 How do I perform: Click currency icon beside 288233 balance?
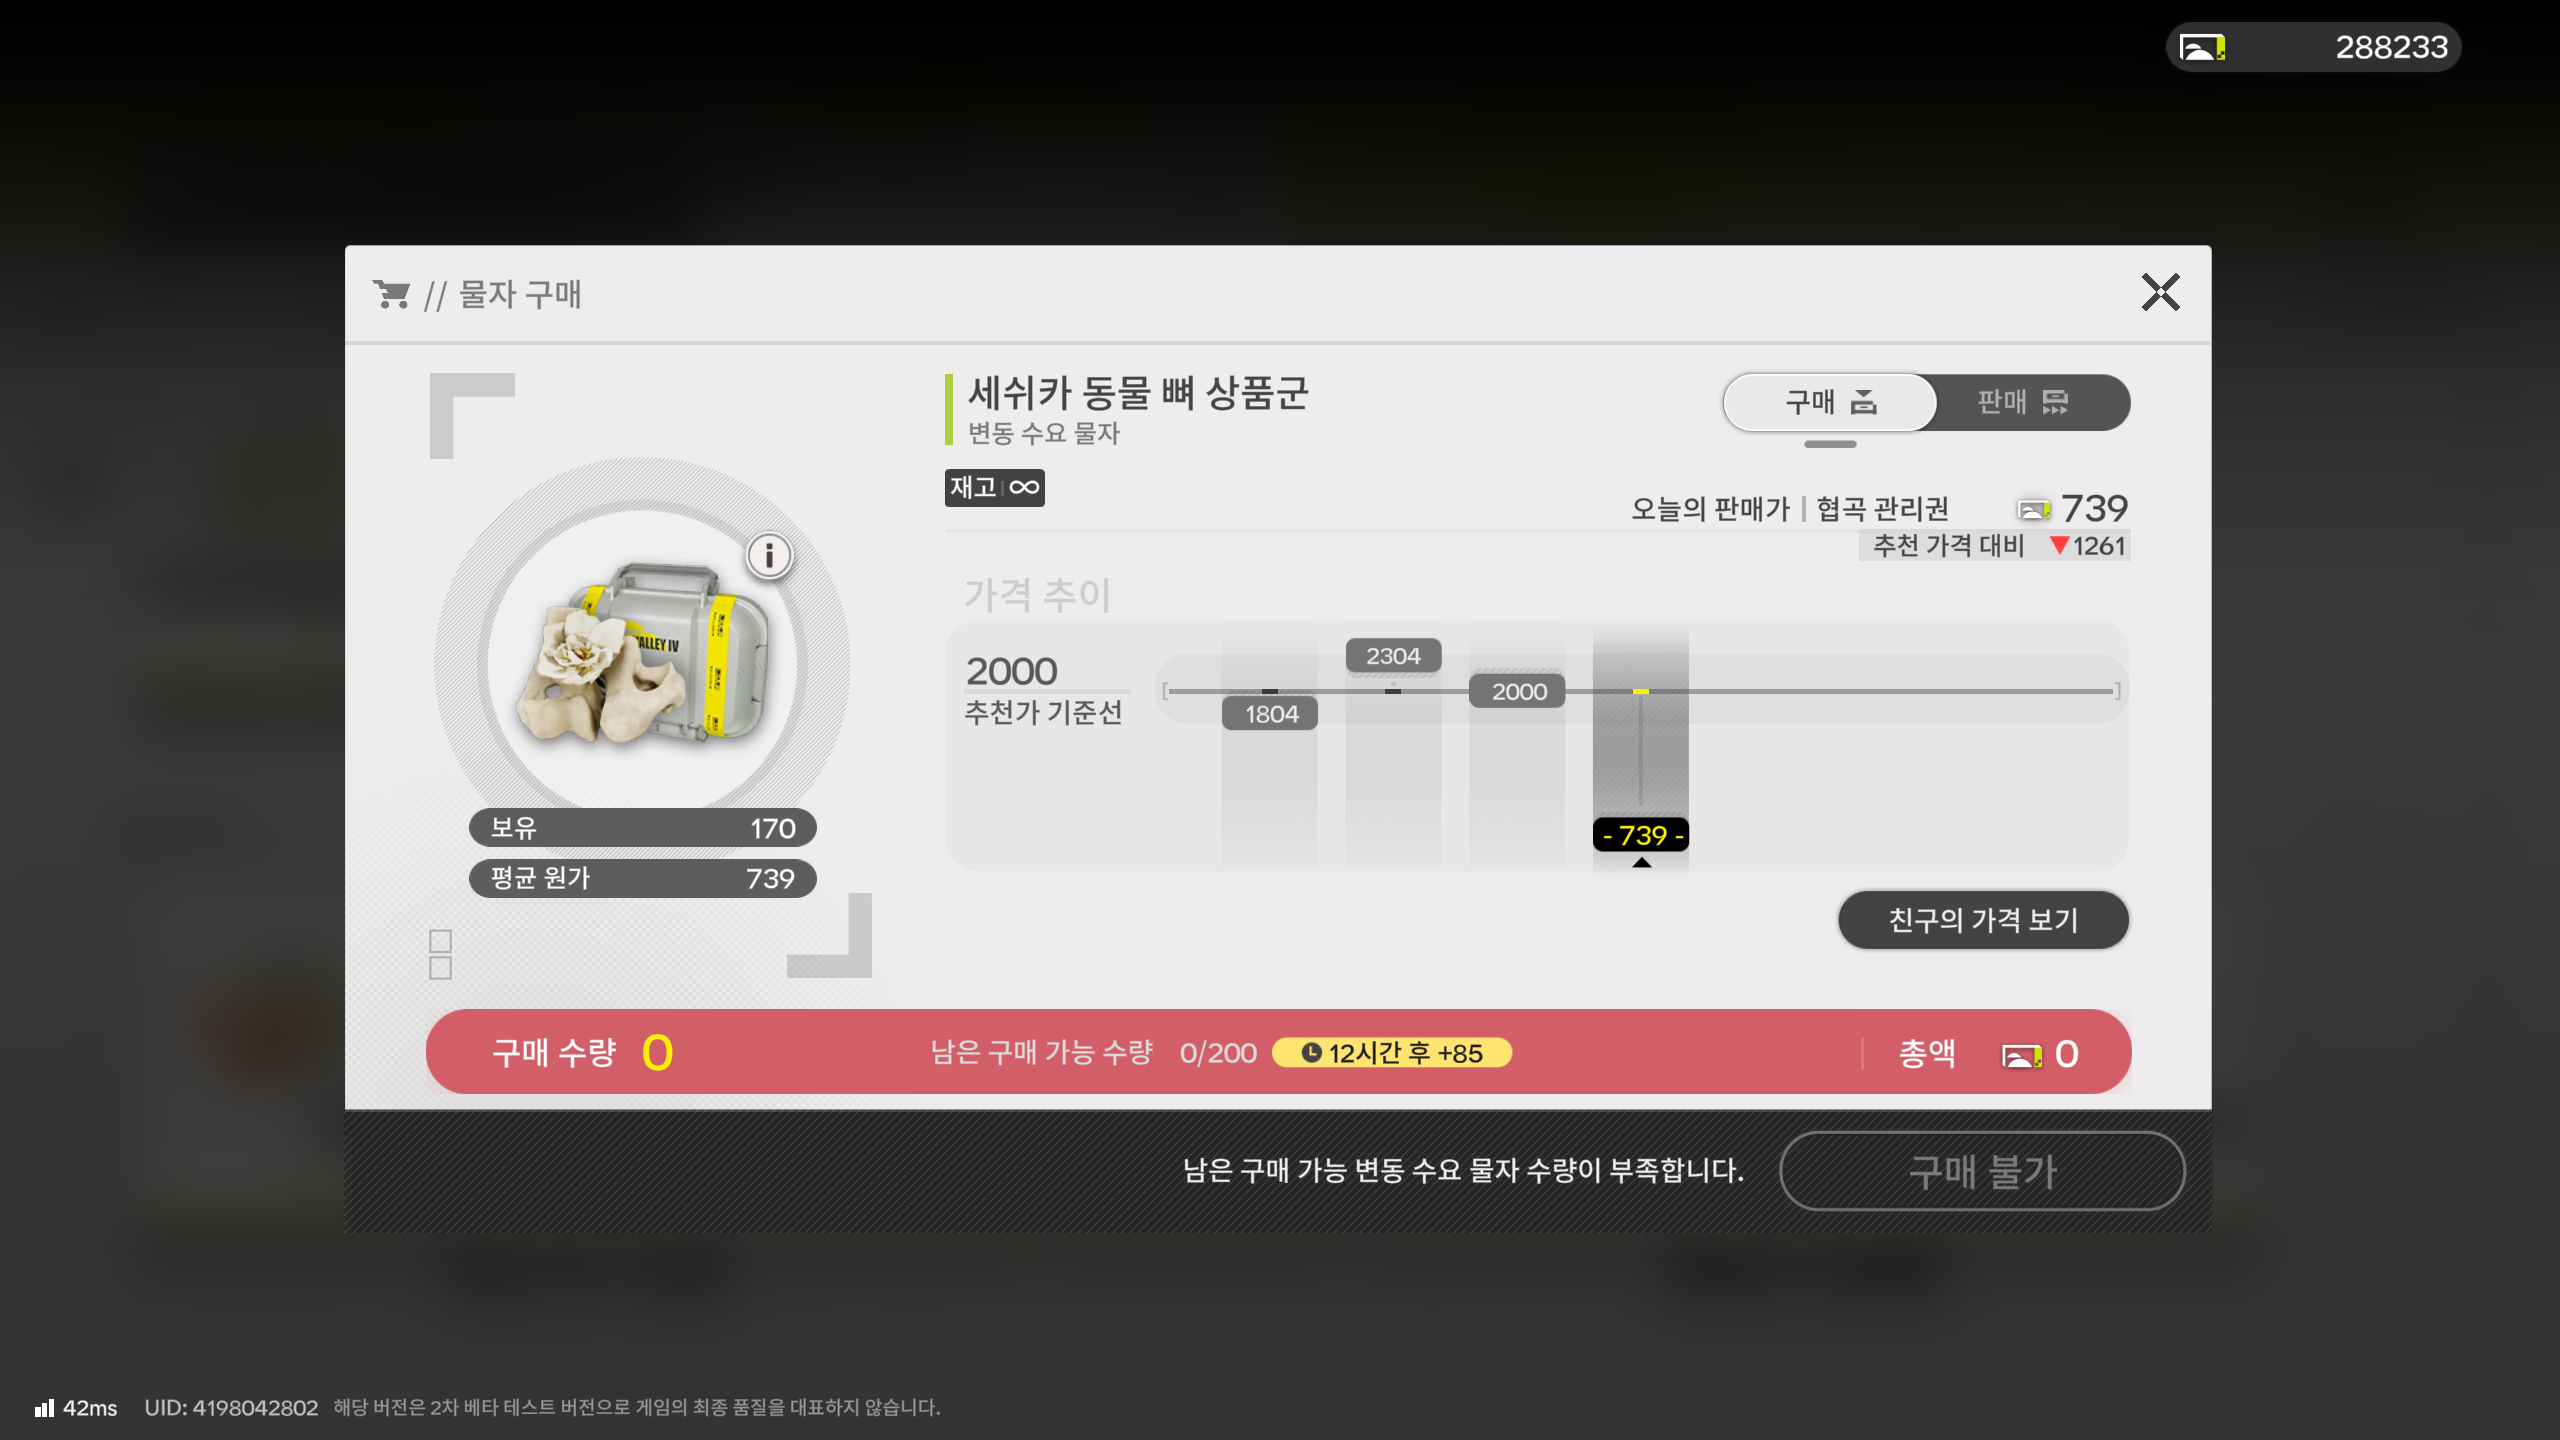coord(2202,47)
